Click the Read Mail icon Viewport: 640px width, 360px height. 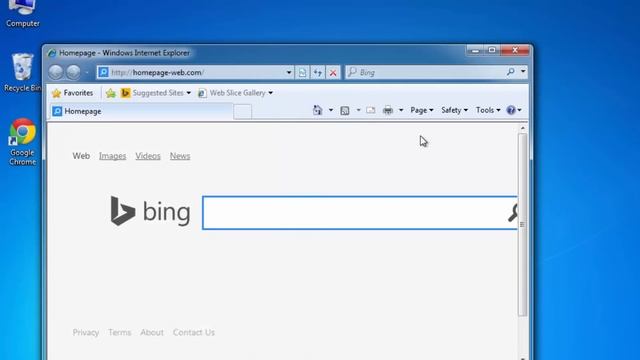pos(371,110)
